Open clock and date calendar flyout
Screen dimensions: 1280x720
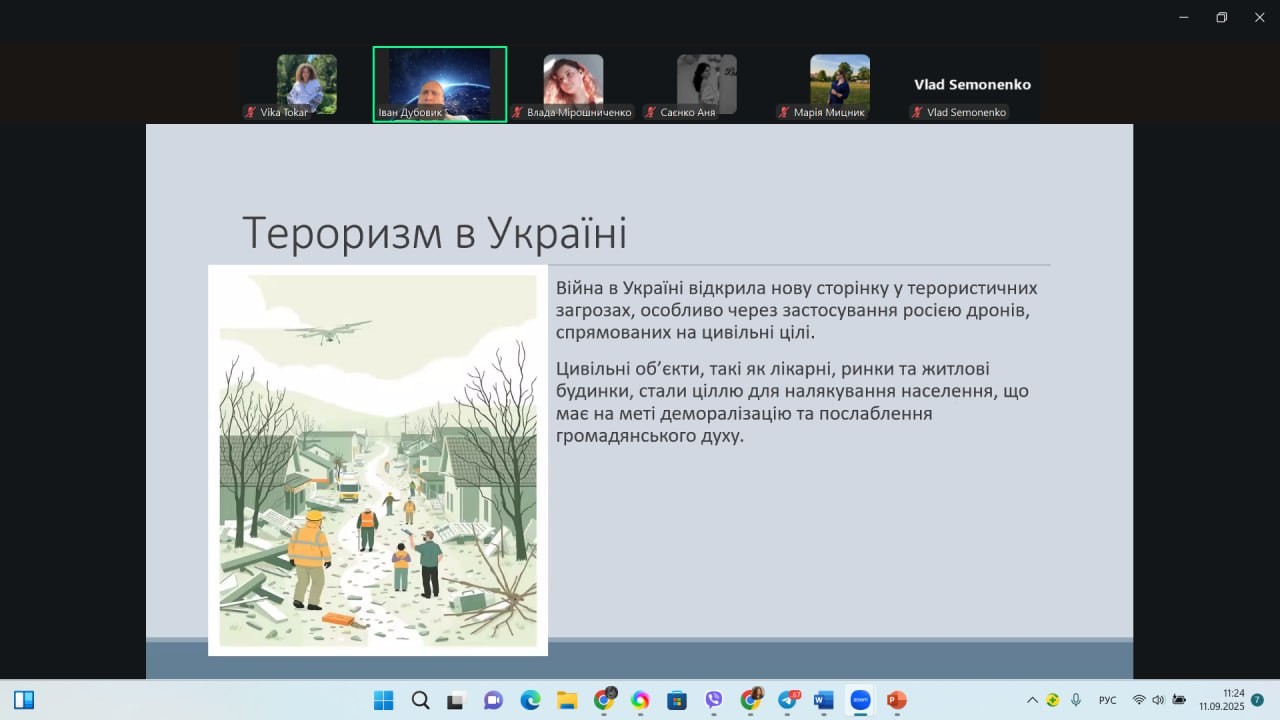tap(1222, 699)
